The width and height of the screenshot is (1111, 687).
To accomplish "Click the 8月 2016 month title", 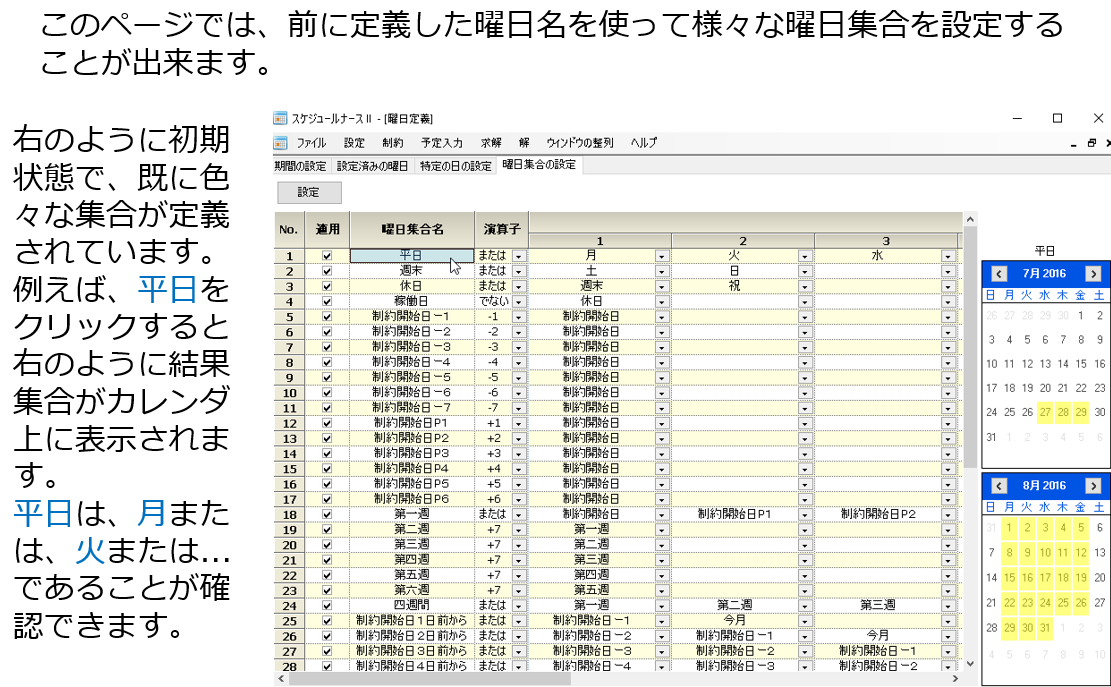I will [x=1044, y=486].
